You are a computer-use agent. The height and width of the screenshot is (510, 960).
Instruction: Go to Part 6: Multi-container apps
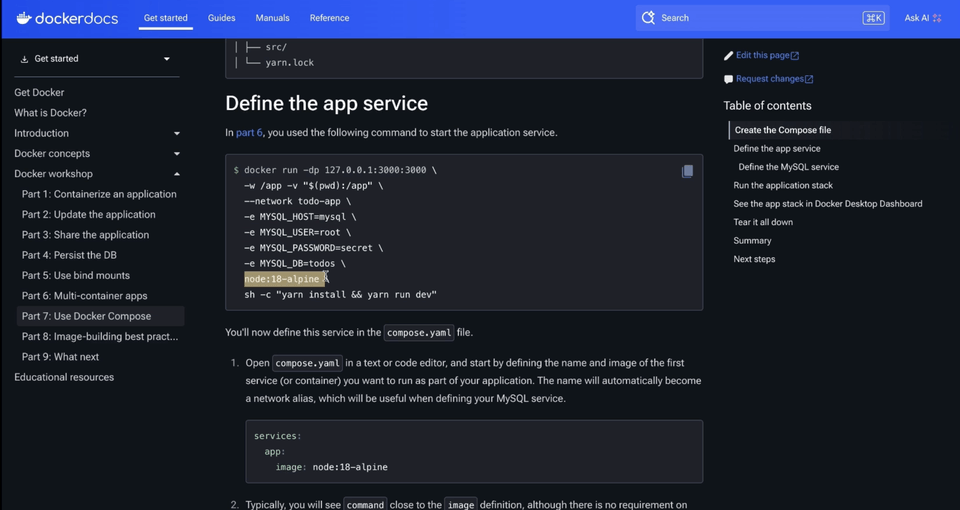coord(84,296)
